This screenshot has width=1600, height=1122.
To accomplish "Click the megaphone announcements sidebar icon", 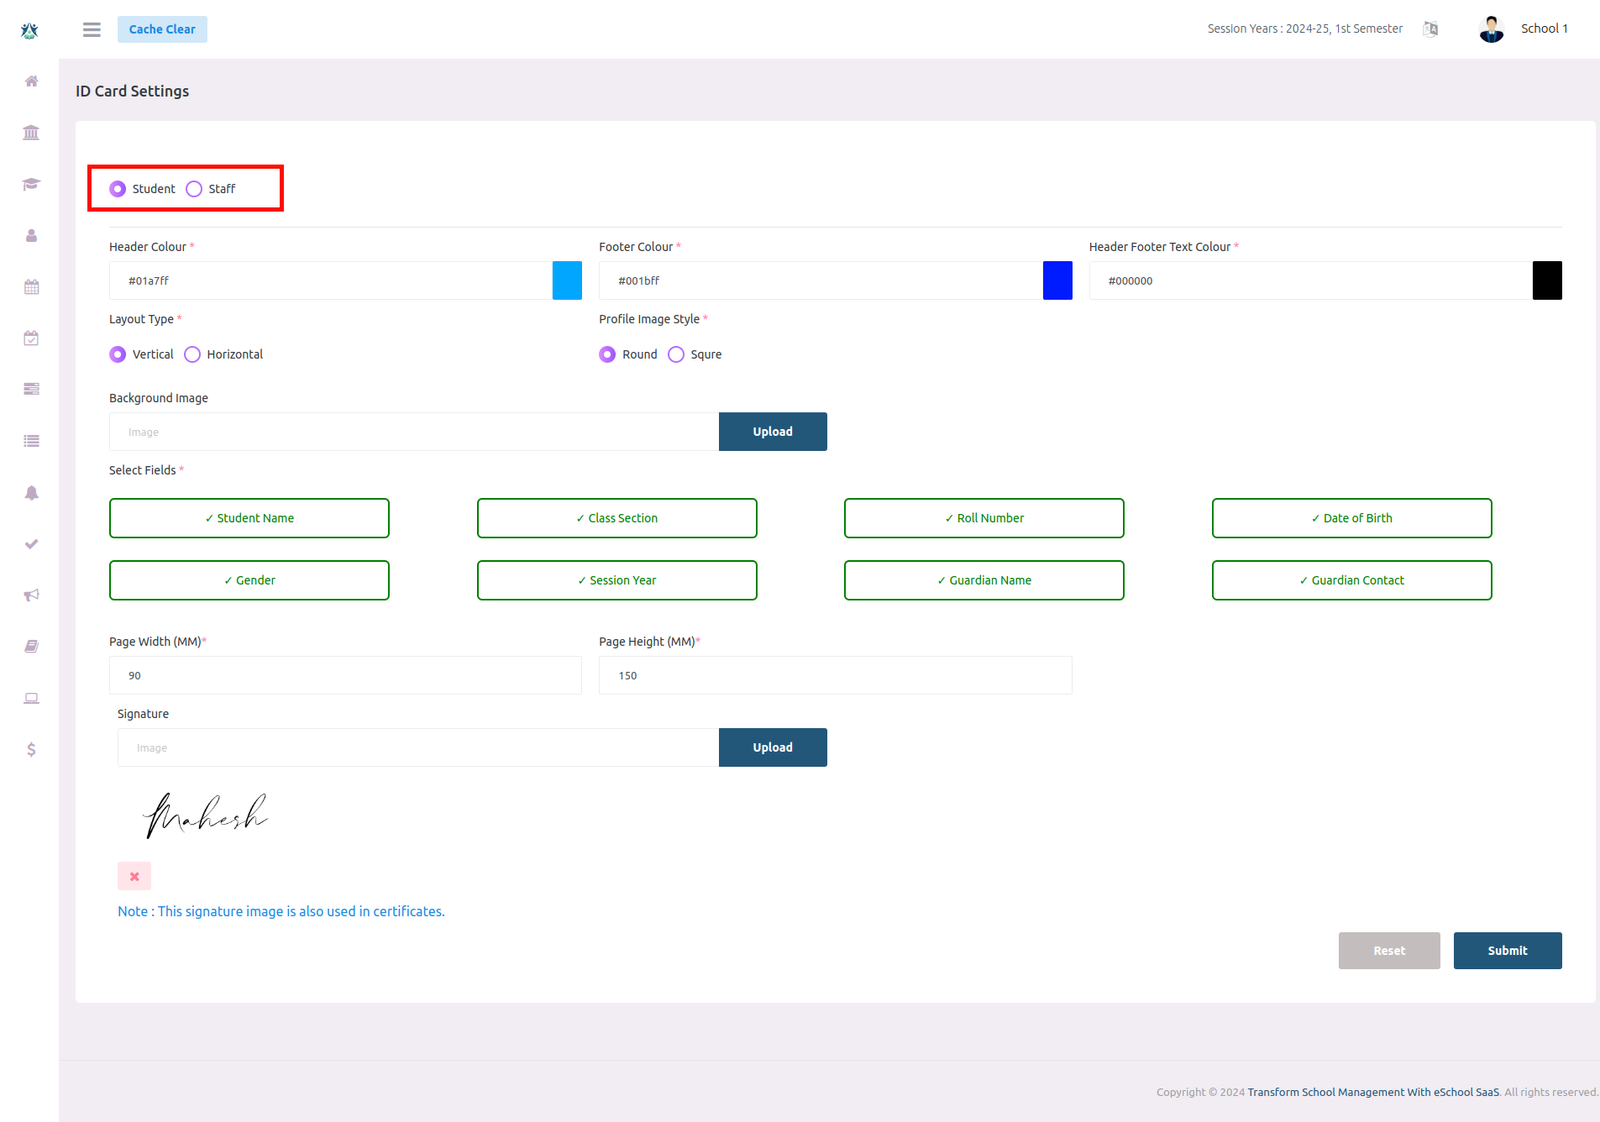I will (x=31, y=596).
